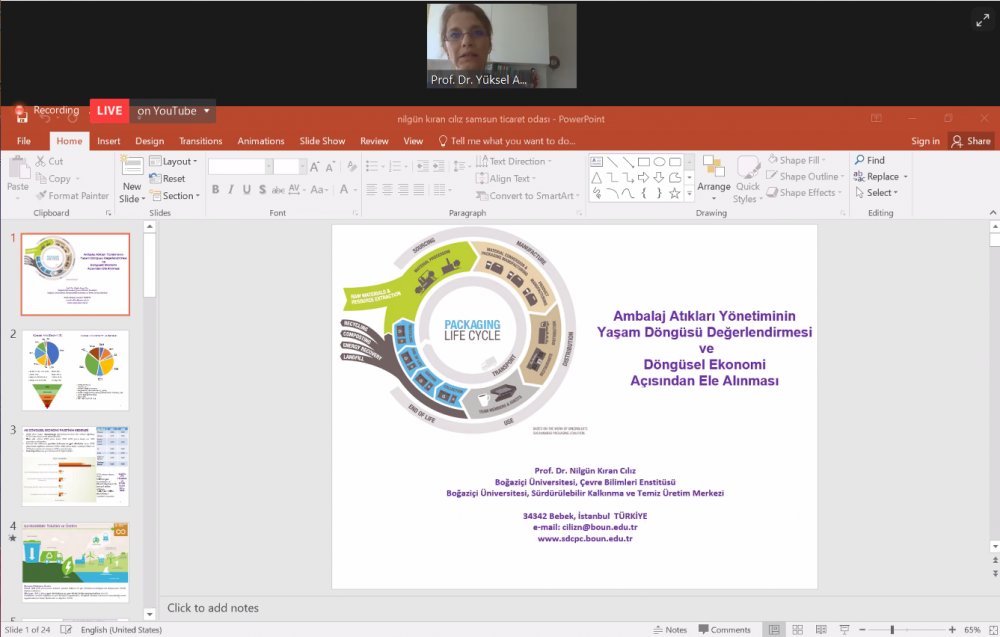Click the Bold formatting icon

click(215, 190)
